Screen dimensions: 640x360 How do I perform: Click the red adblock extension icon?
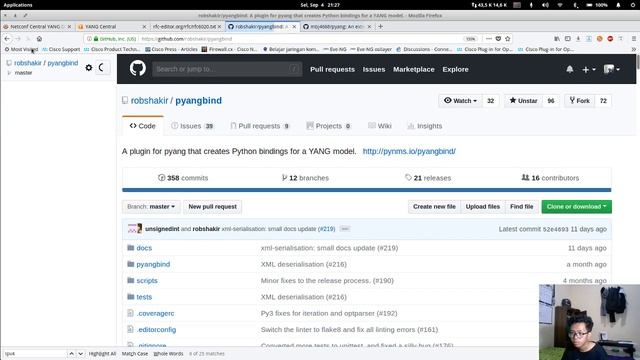tap(610, 38)
